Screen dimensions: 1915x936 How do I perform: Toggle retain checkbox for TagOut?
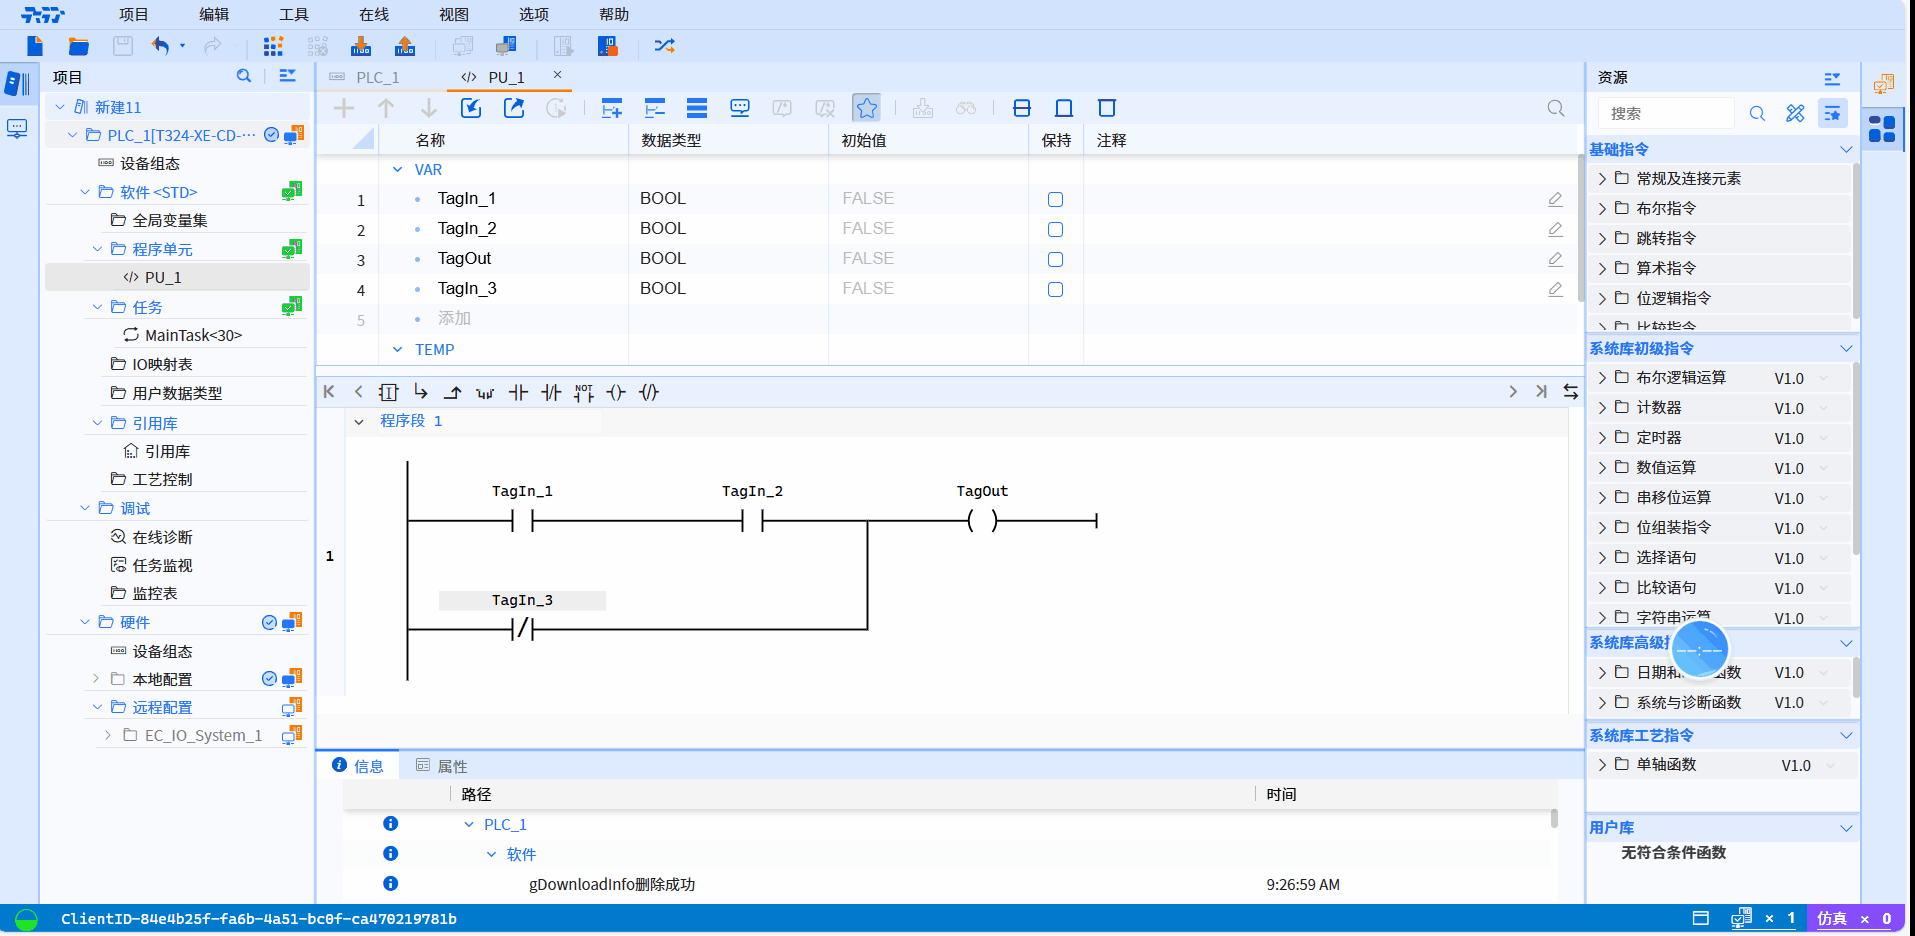click(x=1055, y=260)
